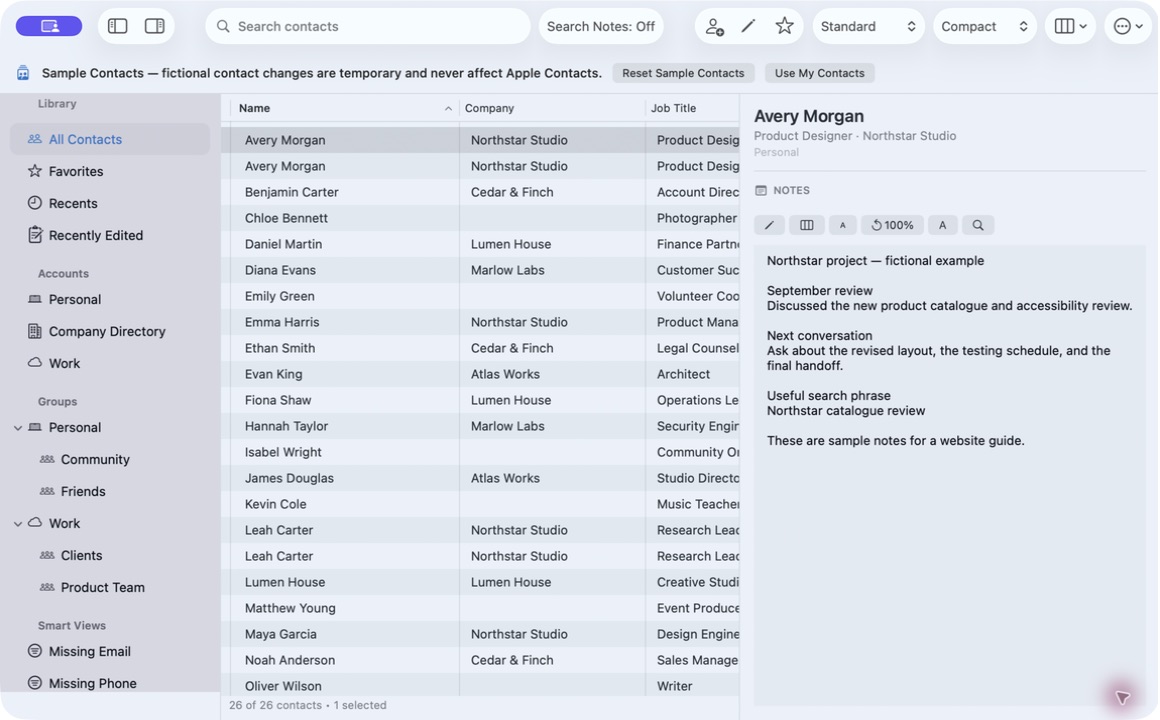Open Recents in the sidebar
This screenshot has height=720, width=1160.
click(x=109, y=203)
